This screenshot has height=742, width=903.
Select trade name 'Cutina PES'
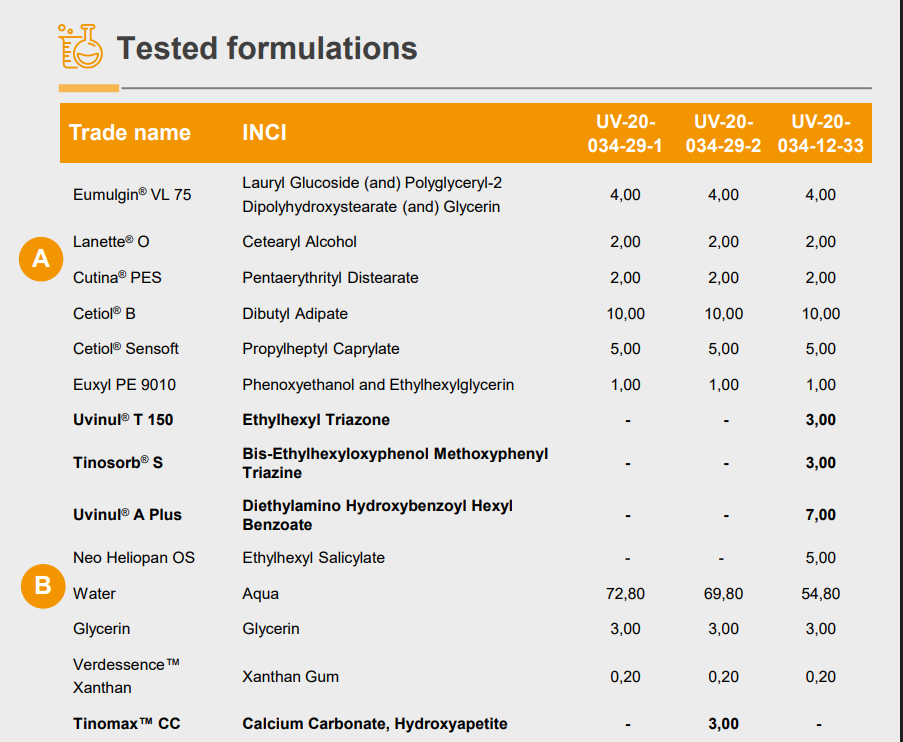pos(117,277)
